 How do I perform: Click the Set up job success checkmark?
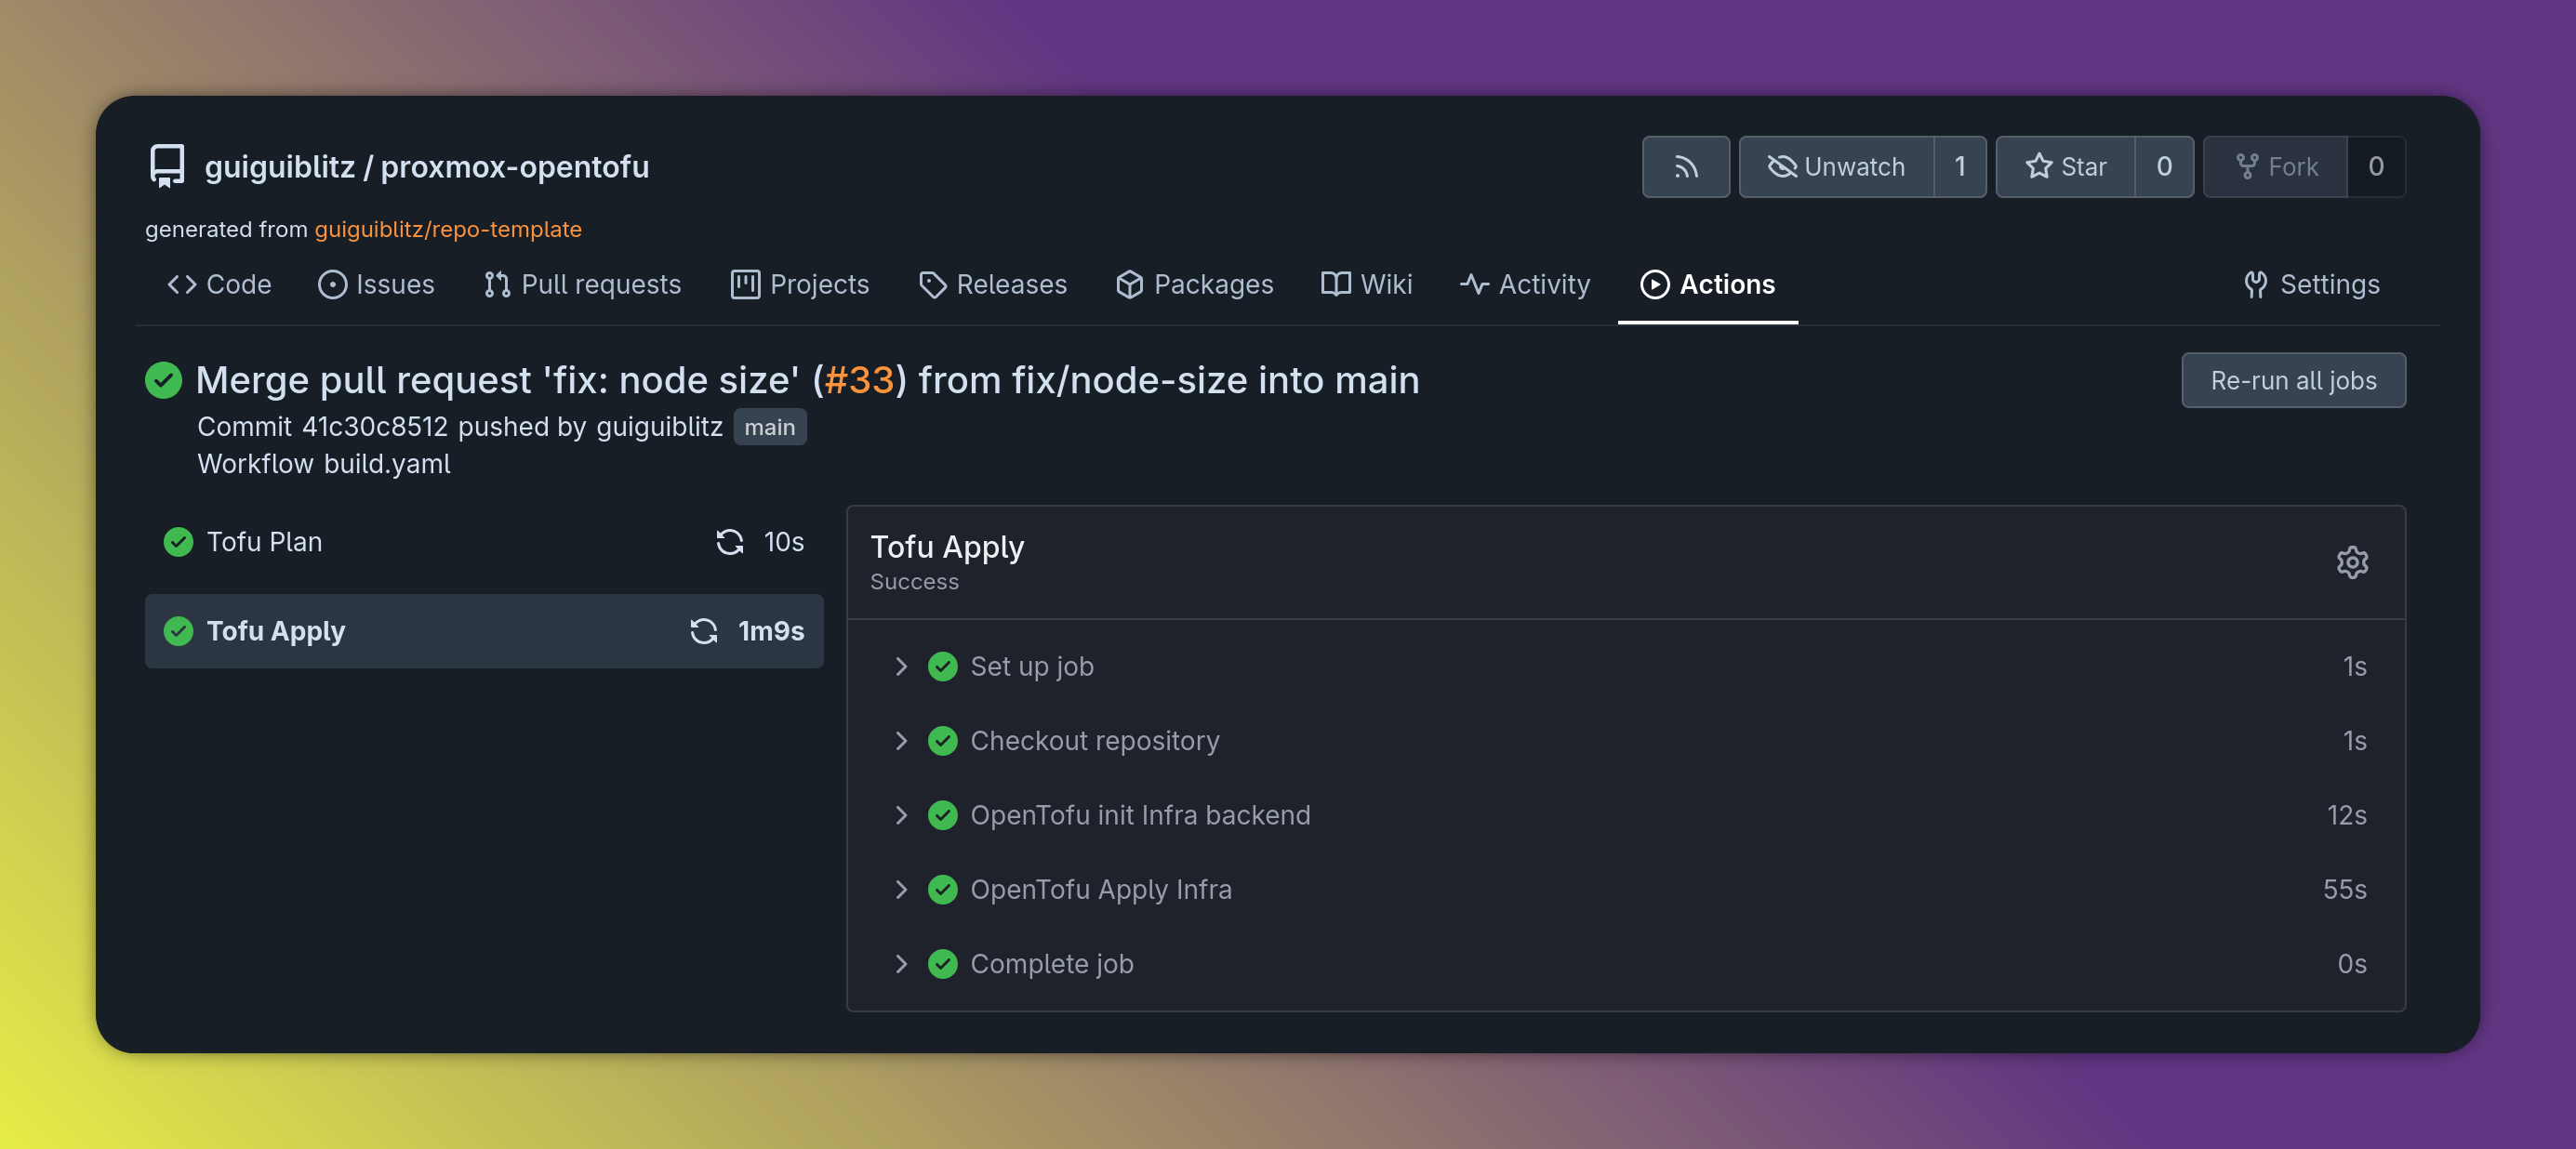942,666
